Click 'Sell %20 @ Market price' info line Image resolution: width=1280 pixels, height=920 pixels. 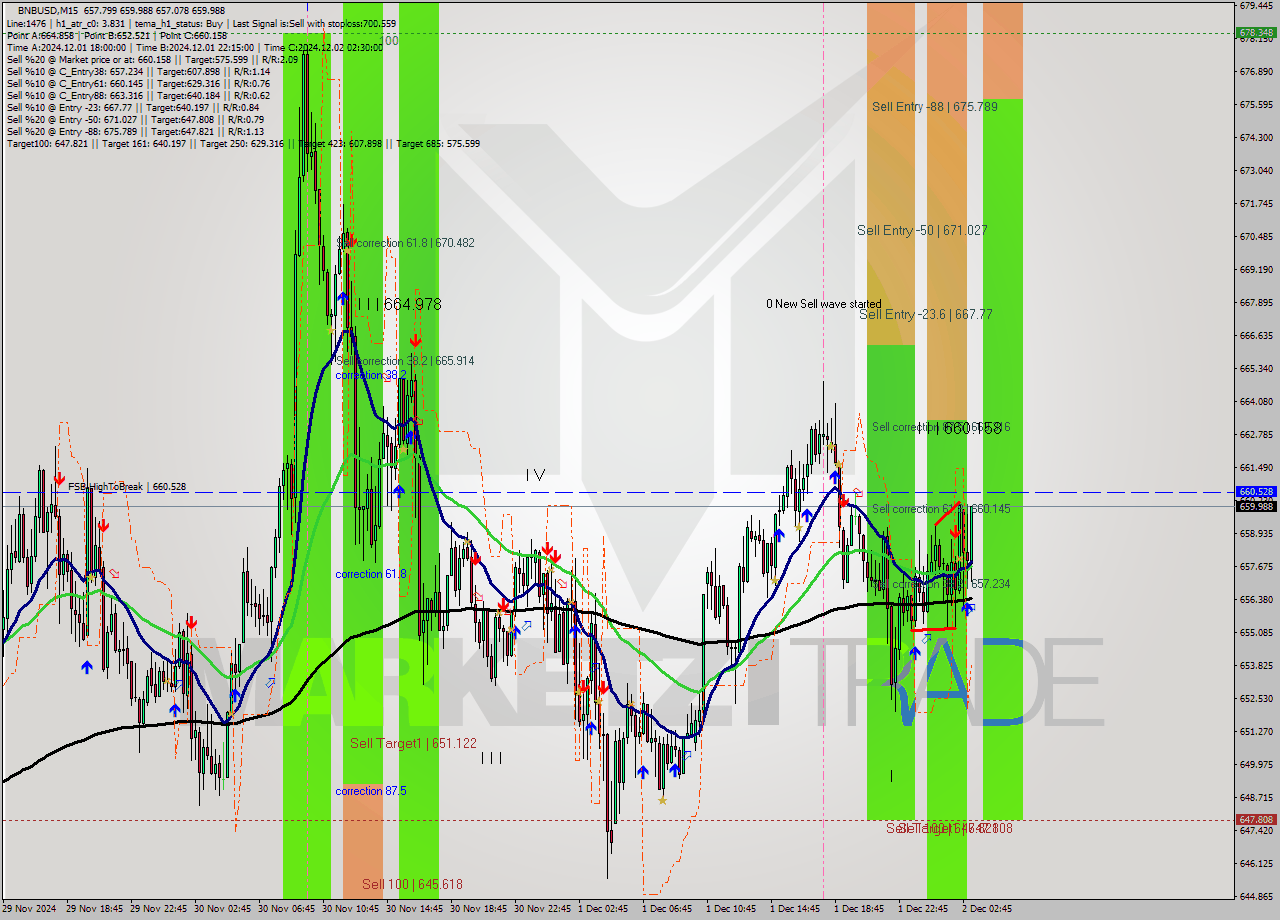152,60
